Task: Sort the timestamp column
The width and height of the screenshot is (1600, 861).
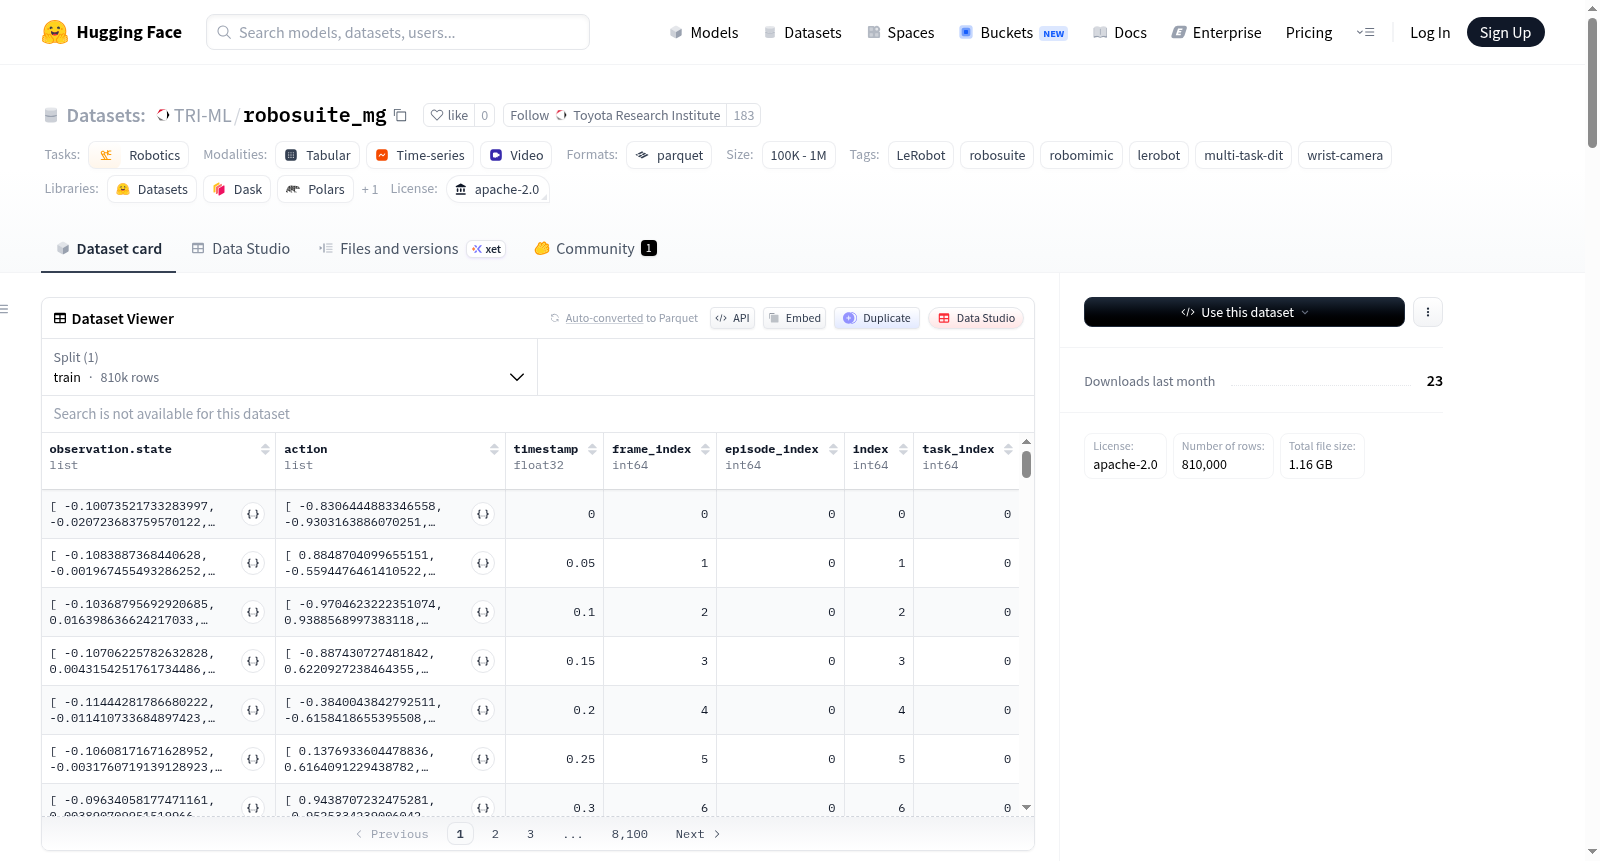Action: (592, 449)
